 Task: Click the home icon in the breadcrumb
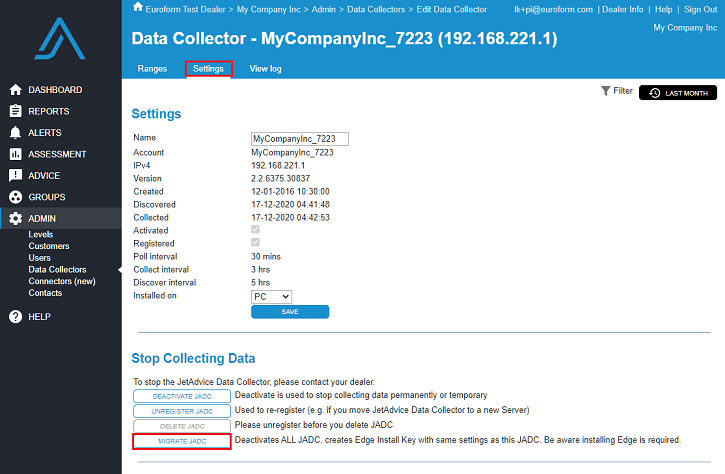[x=138, y=8]
